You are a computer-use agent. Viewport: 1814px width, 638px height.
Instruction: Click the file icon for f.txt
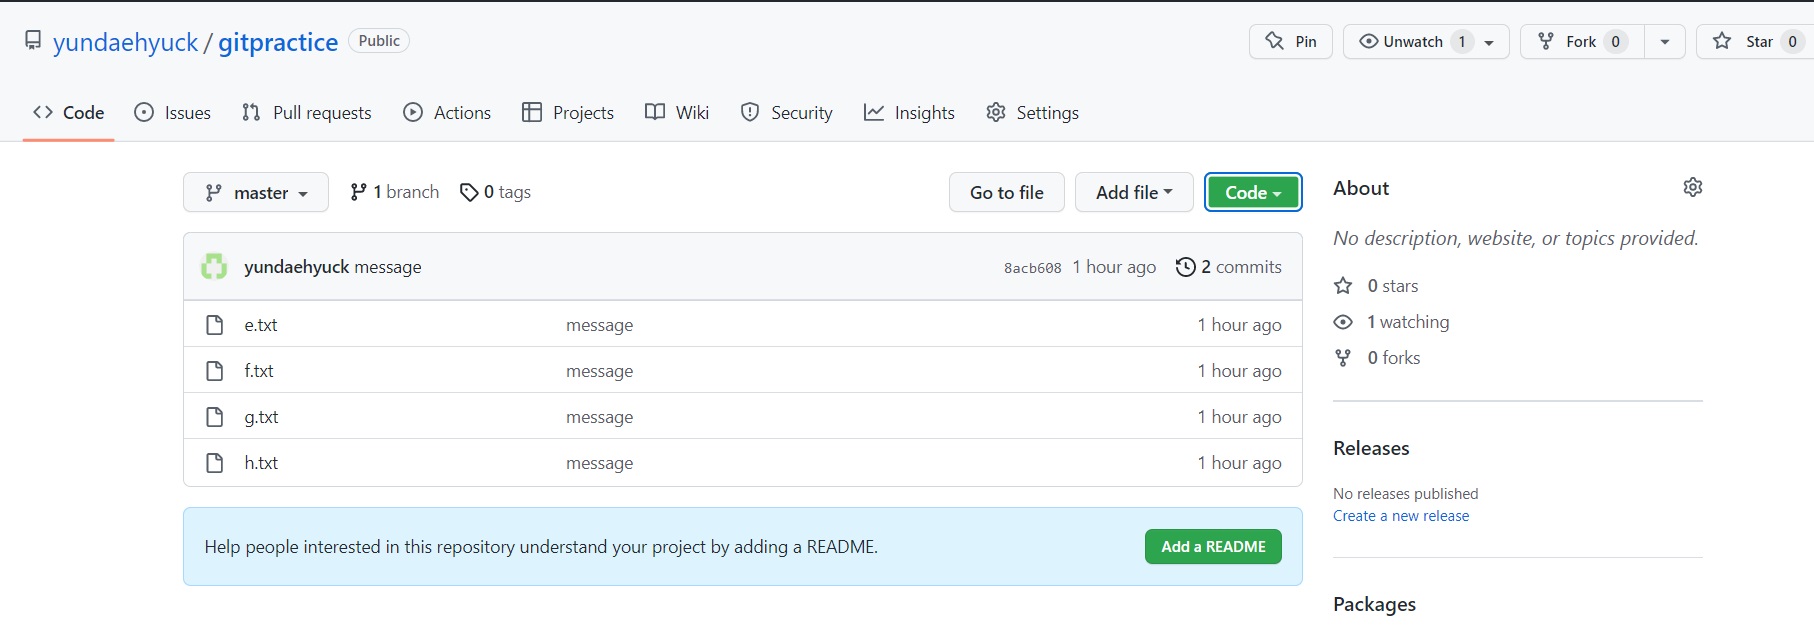click(x=214, y=371)
